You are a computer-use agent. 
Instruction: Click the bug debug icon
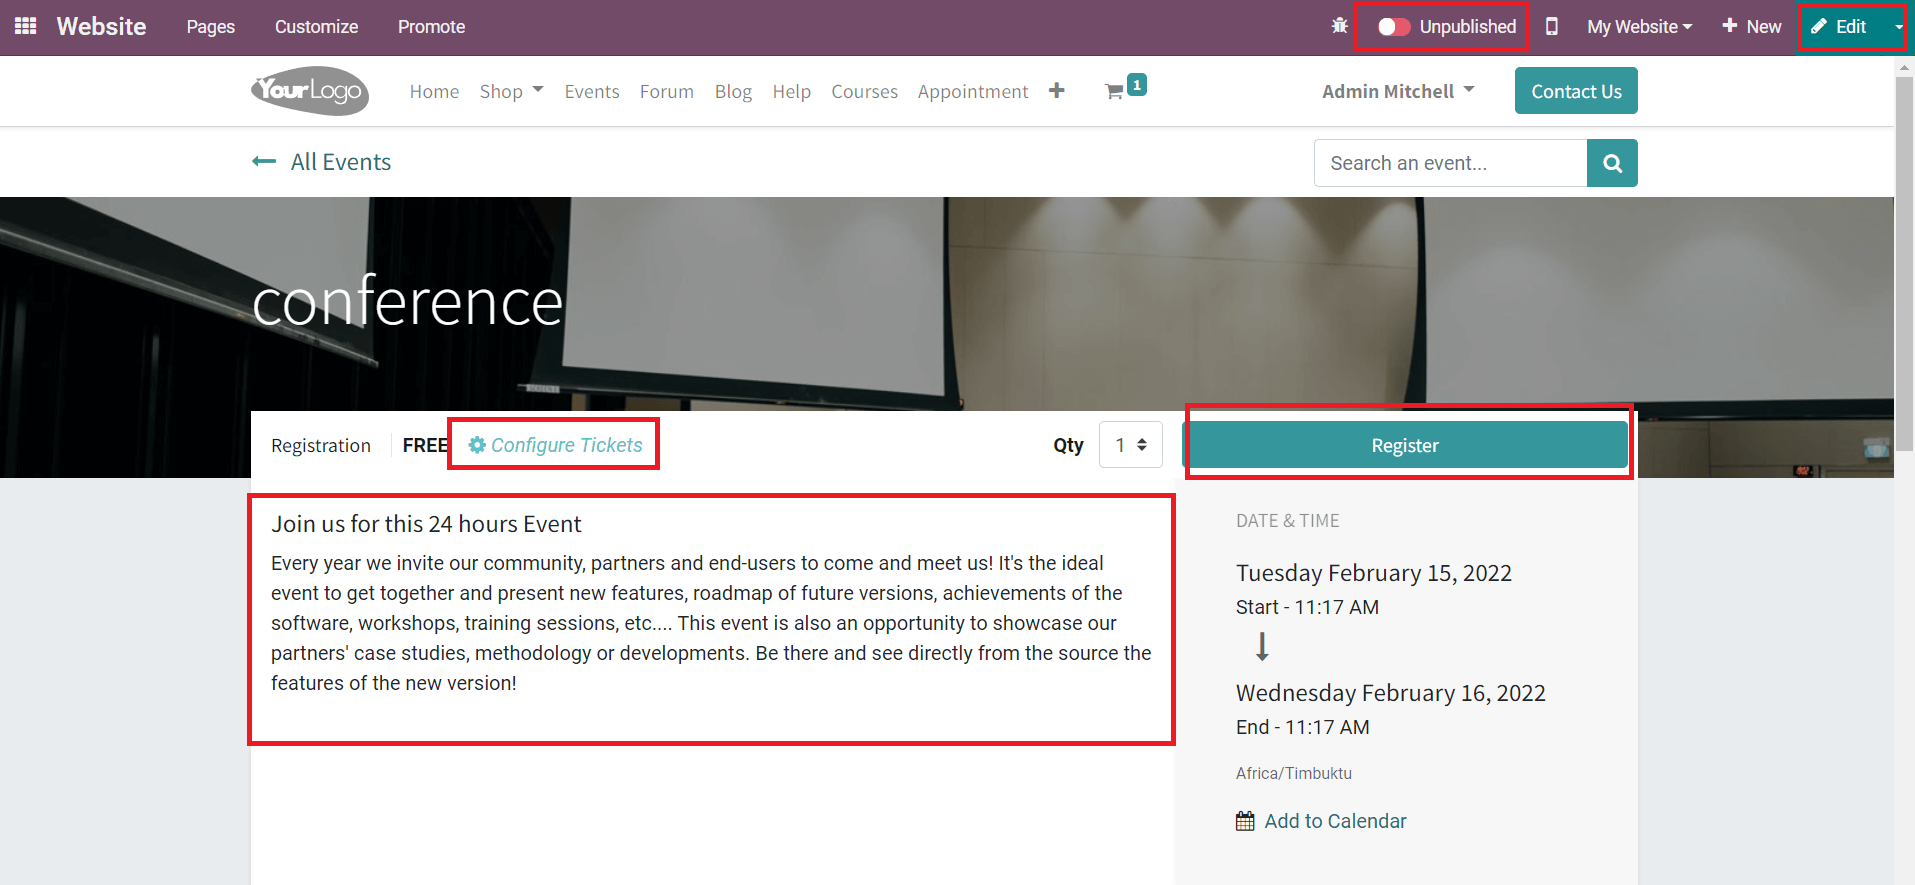coord(1340,26)
